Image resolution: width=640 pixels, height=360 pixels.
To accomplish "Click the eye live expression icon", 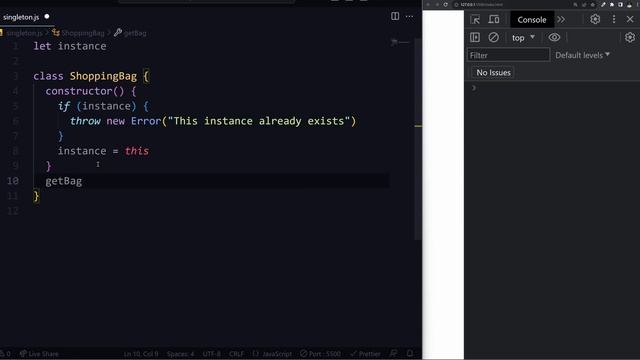I will (554, 38).
